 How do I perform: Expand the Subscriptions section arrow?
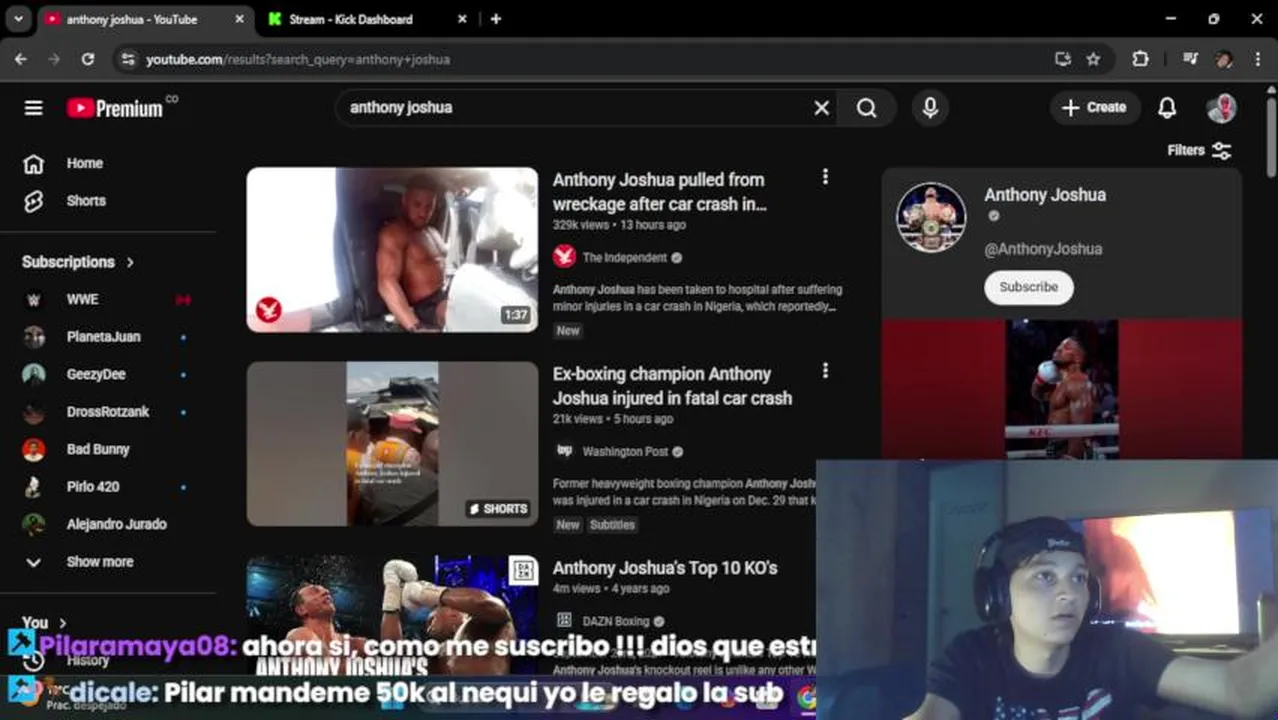[130, 262]
